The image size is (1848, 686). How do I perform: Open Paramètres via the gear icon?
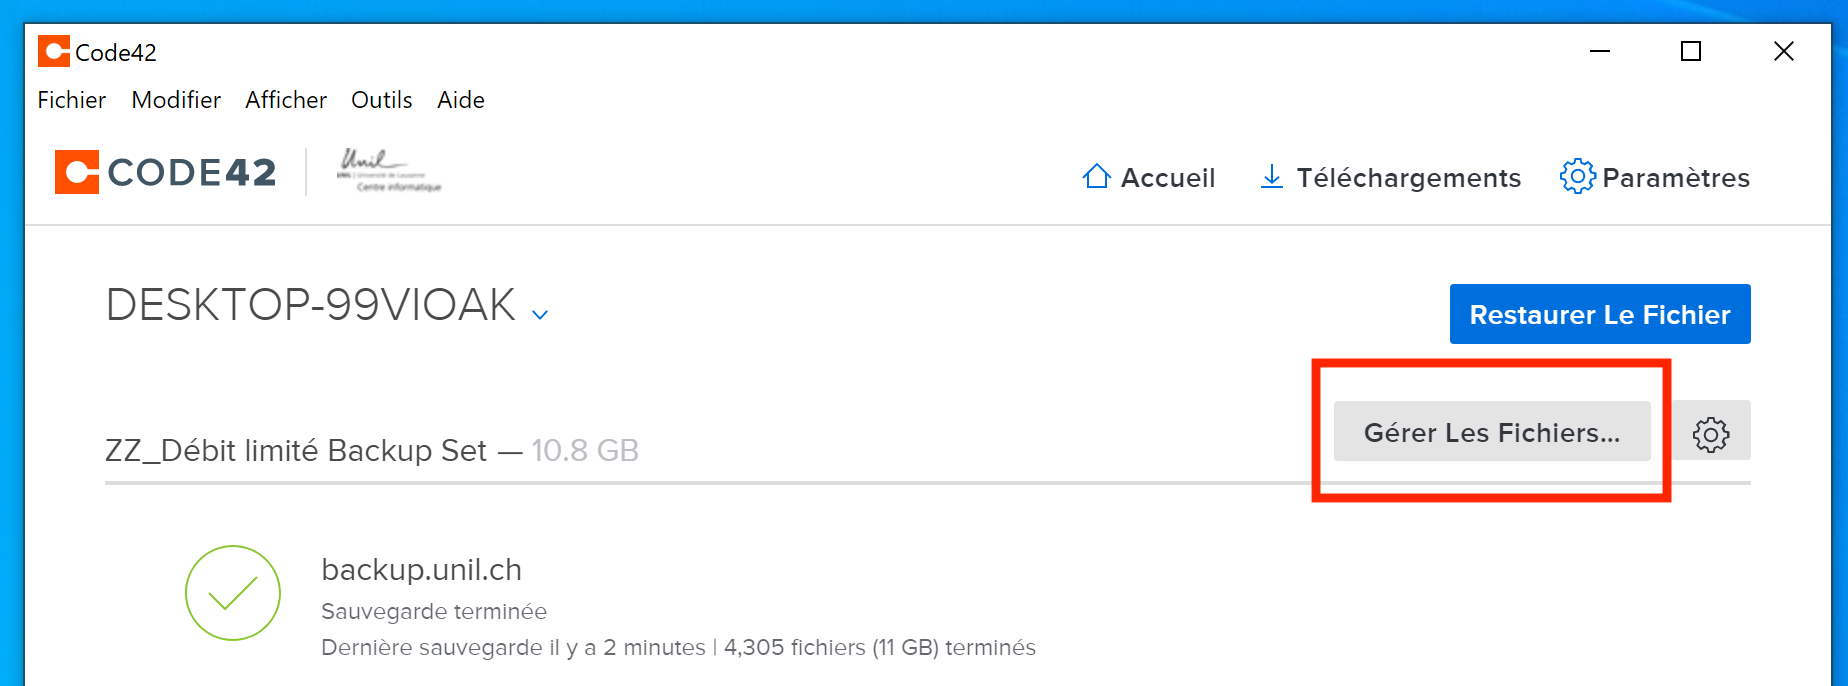tap(1577, 177)
